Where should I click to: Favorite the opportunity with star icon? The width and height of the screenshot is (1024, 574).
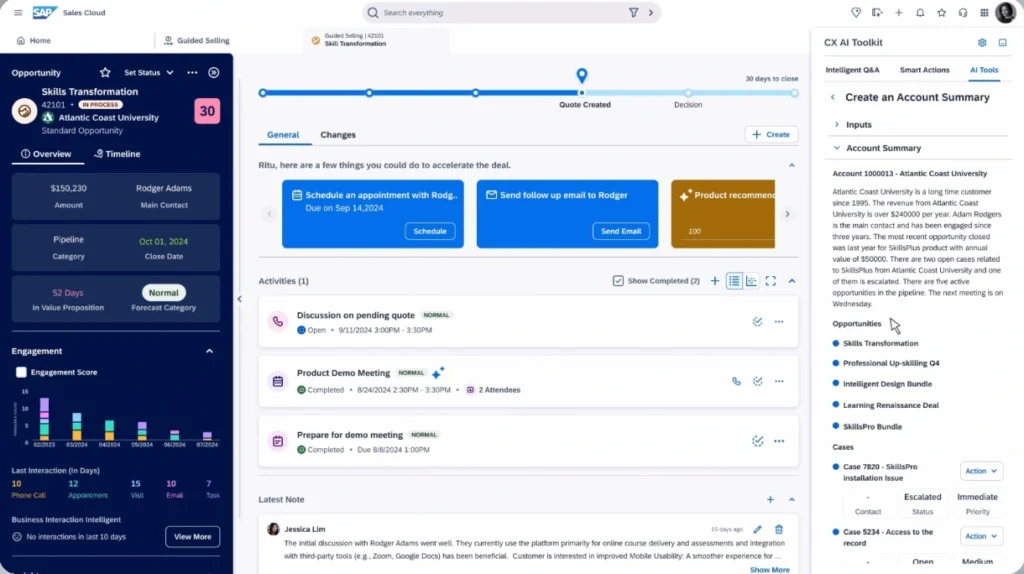pos(105,72)
